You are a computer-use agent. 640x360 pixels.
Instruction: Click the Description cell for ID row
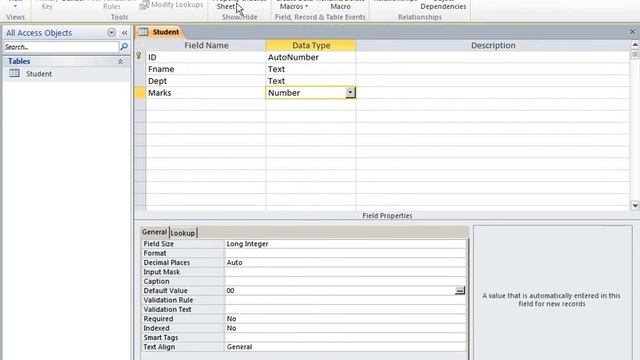493,57
